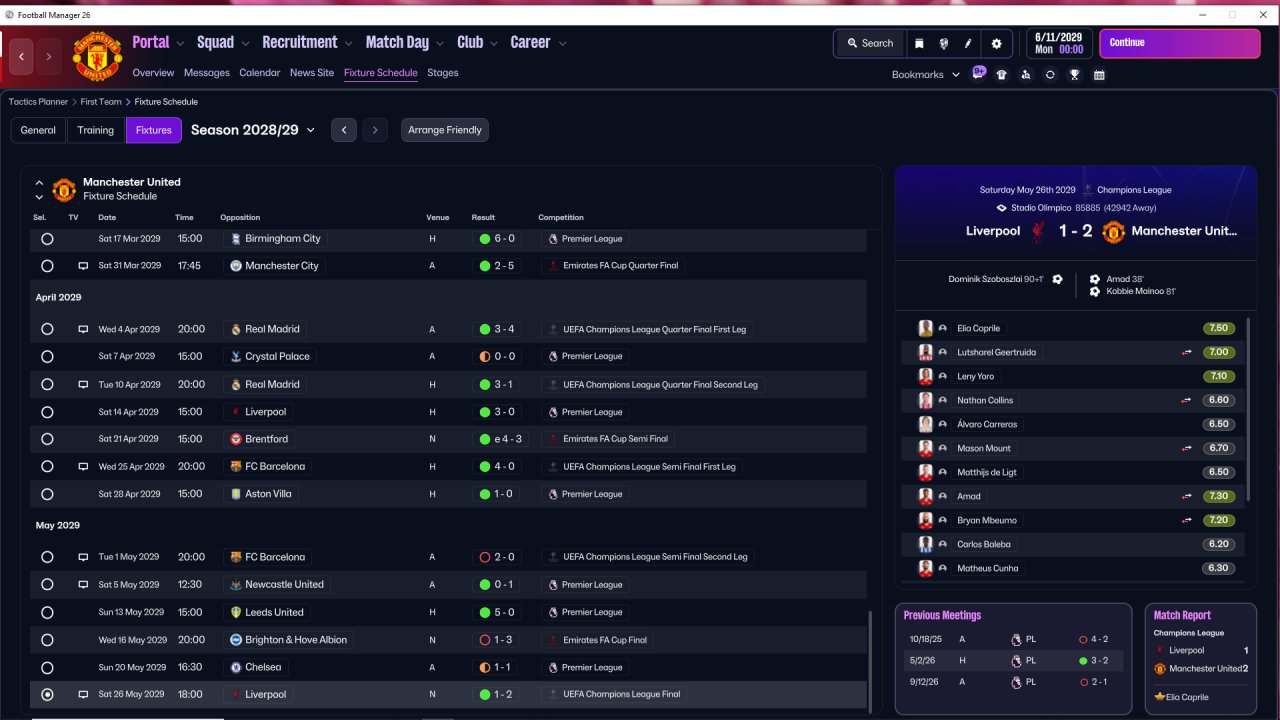The image size is (1280, 720).
Task: Select the Chelsea fixture radio button
Action: [47, 667]
